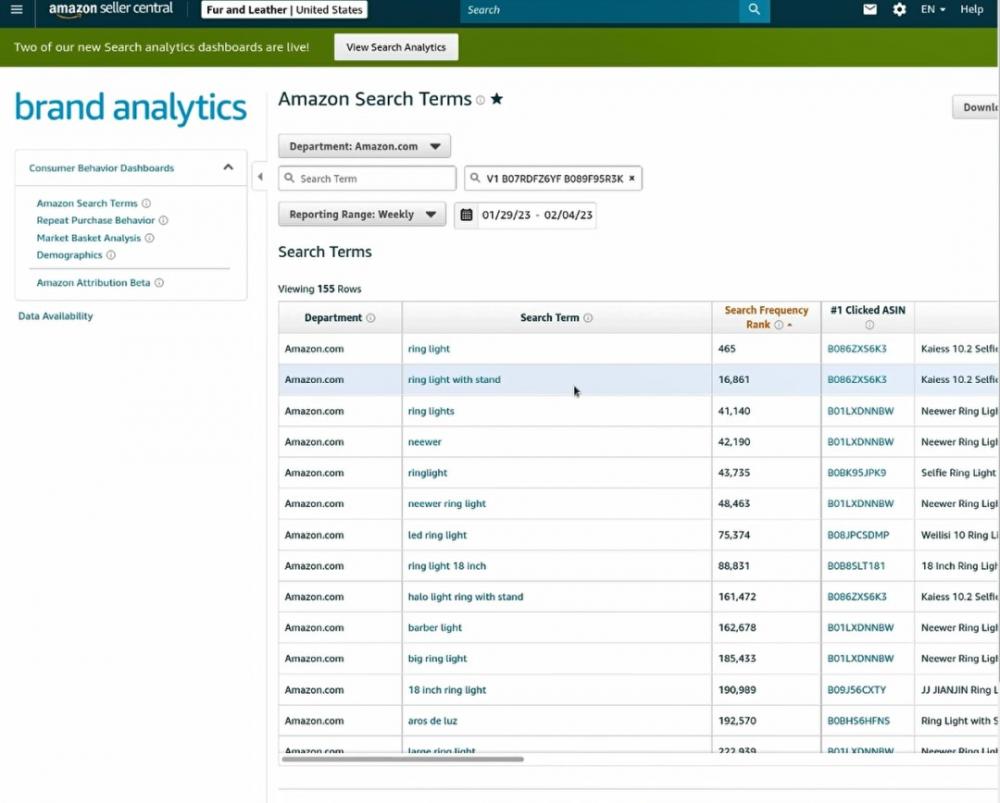The width and height of the screenshot is (1000, 803).
Task: Open ASIN B09J56CXTY link
Action: (x=857, y=690)
